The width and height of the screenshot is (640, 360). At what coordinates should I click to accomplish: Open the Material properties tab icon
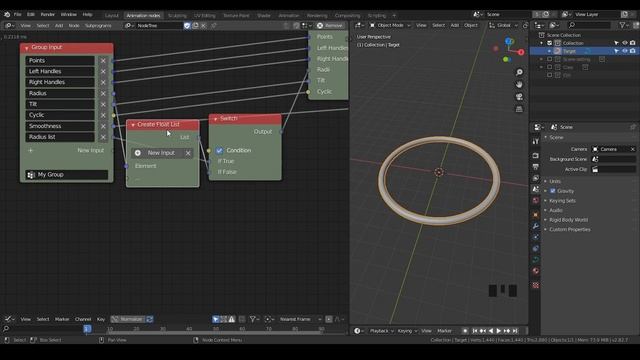click(536, 271)
